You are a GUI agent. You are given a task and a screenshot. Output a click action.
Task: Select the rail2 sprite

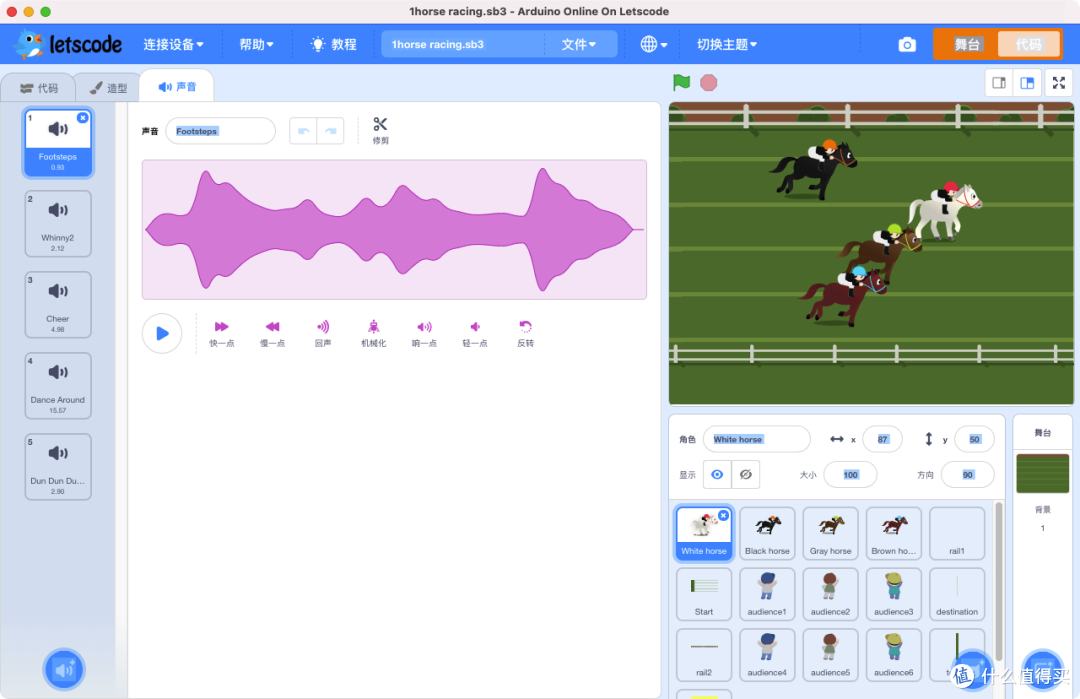704,654
